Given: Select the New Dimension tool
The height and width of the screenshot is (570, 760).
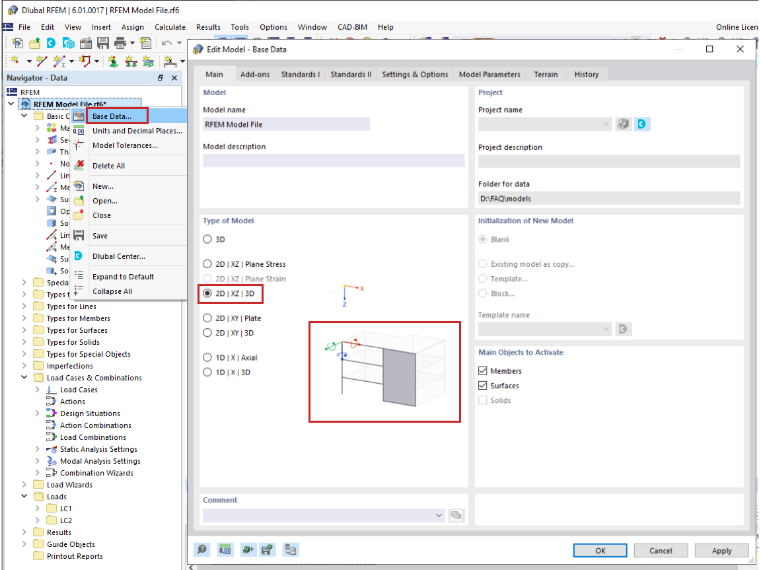Looking at the screenshot, I should click(170, 61).
